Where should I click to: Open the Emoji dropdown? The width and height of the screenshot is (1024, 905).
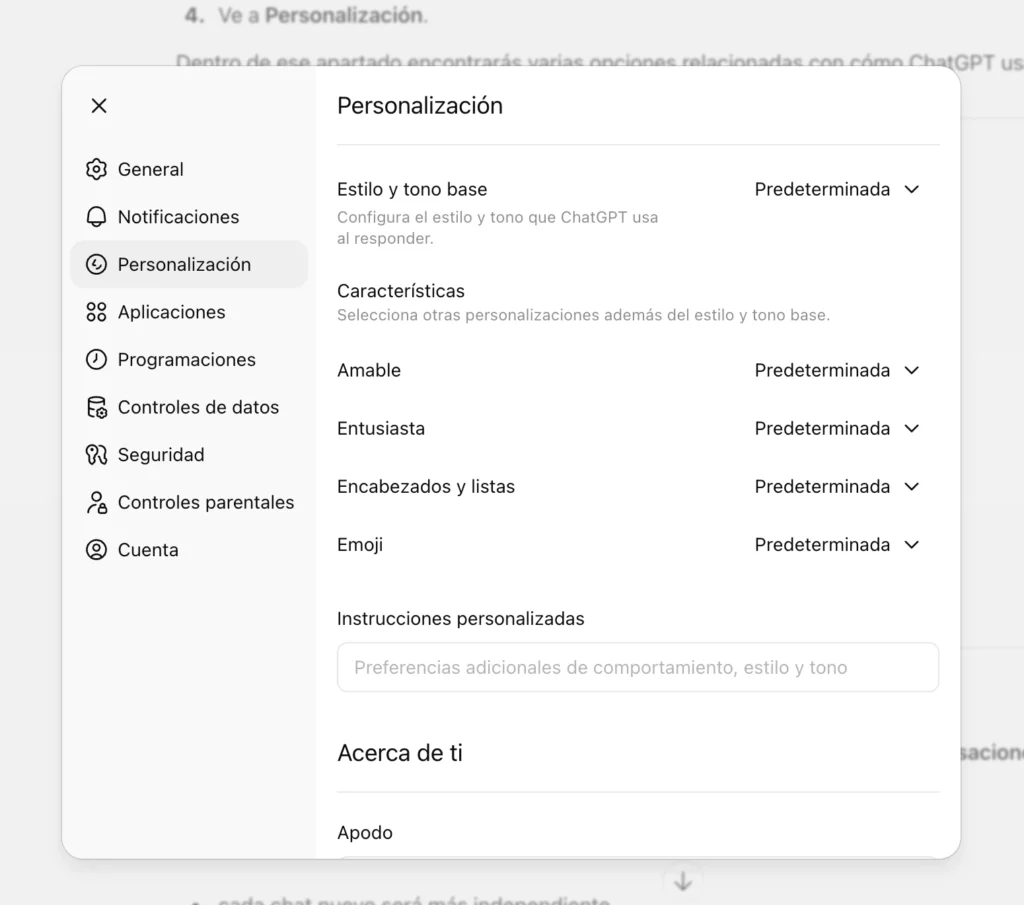(x=836, y=545)
